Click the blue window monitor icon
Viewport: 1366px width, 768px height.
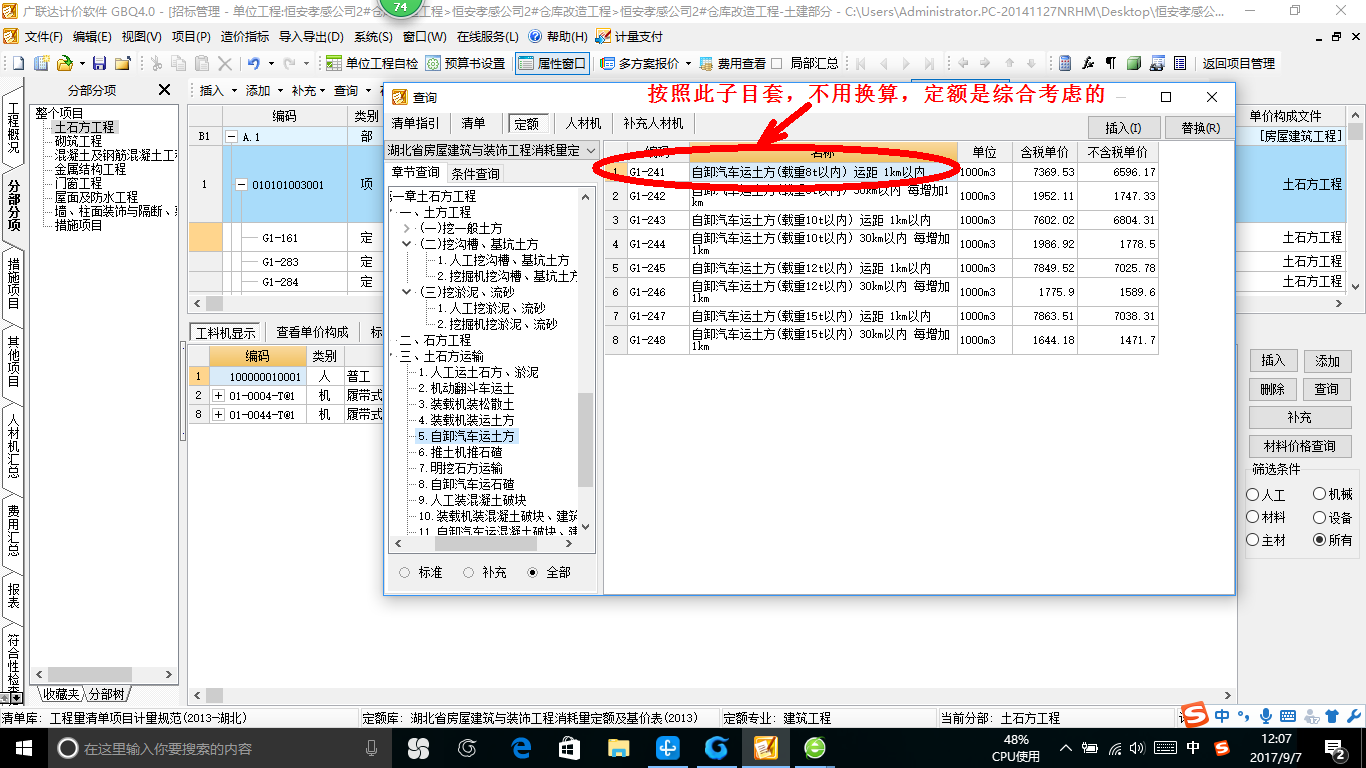[x=1157, y=63]
